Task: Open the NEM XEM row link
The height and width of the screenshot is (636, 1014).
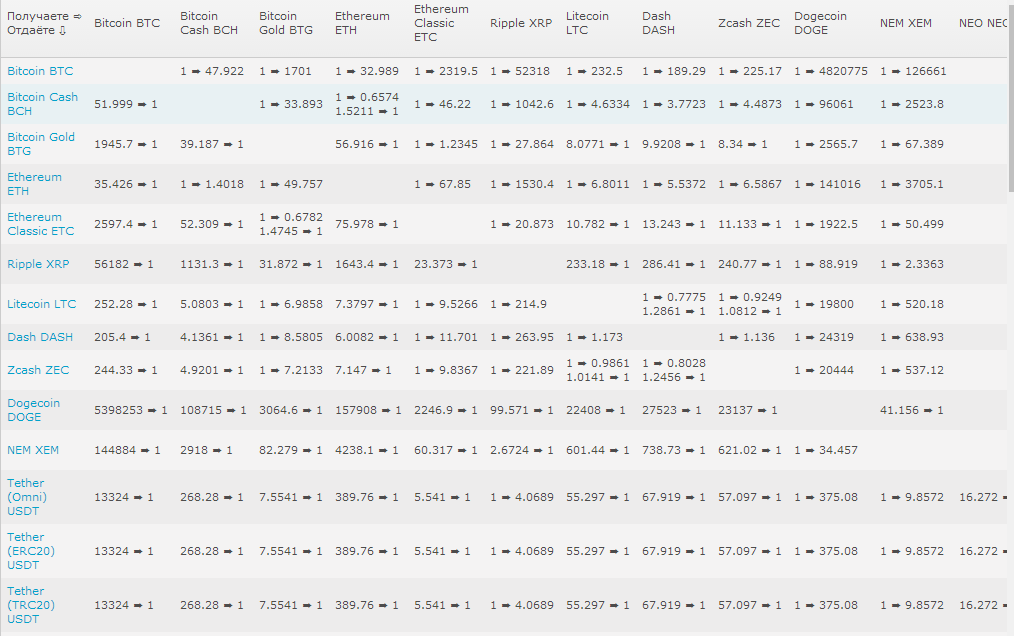Action: (33, 450)
